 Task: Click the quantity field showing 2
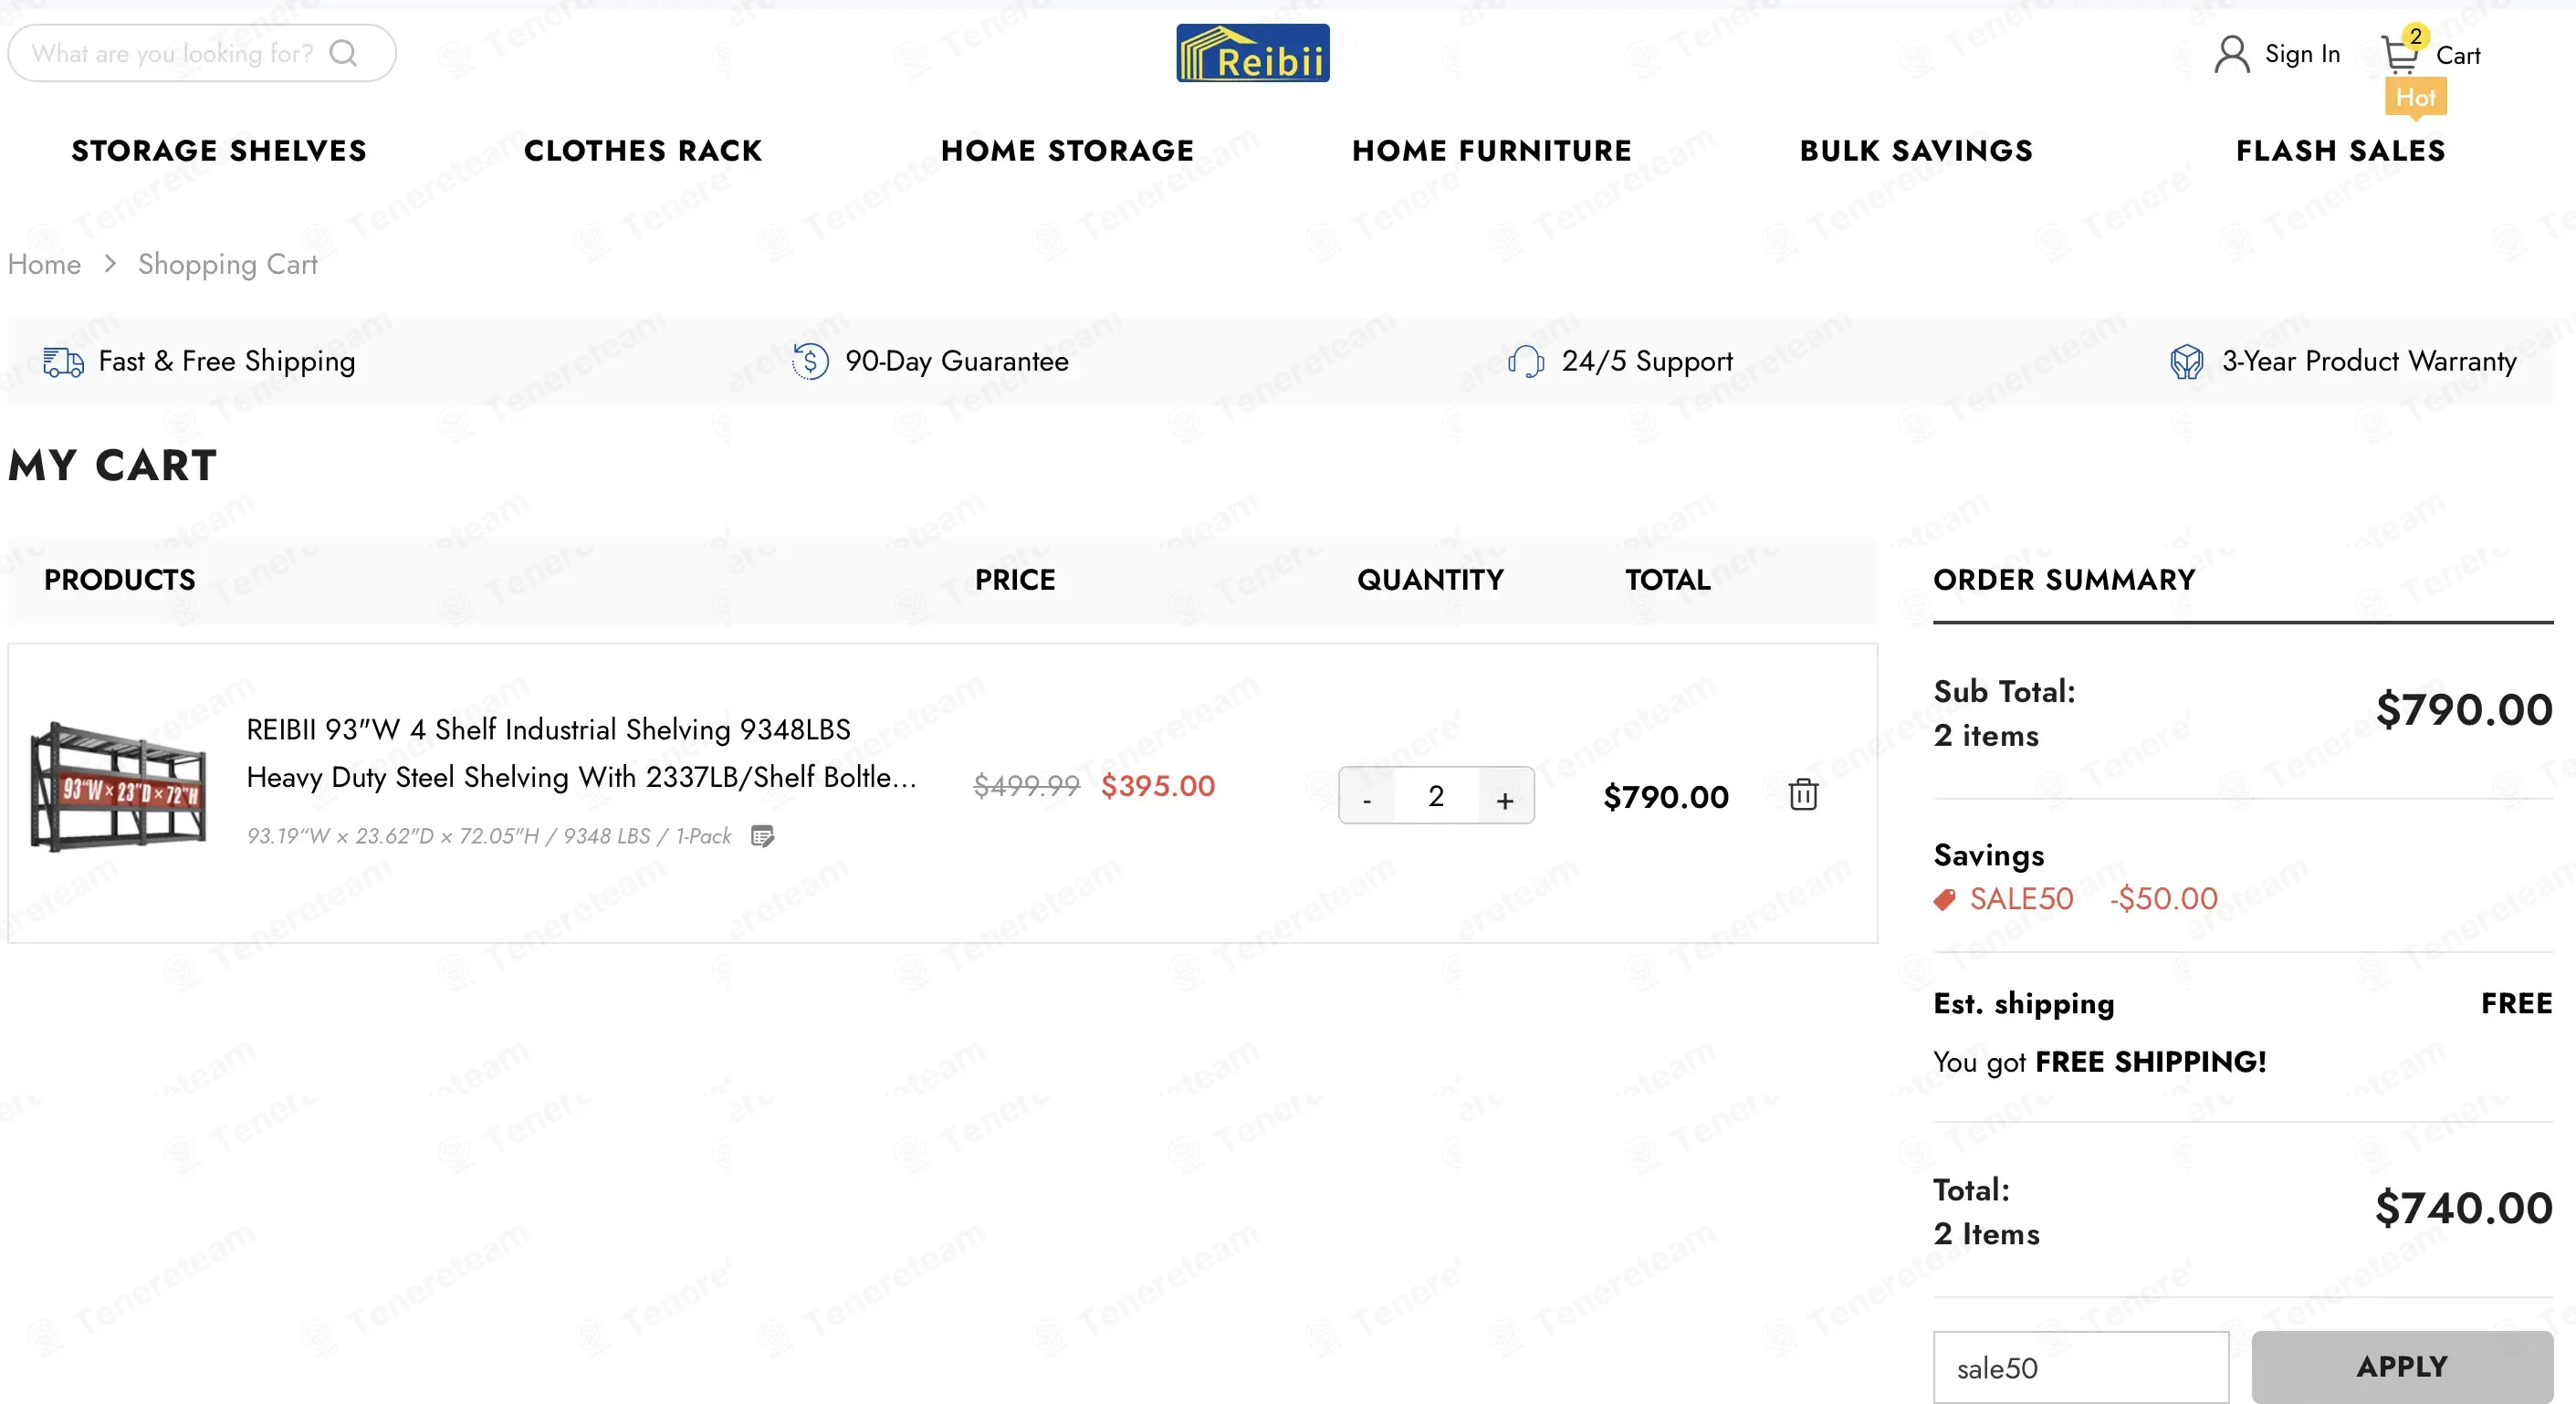click(x=1436, y=796)
